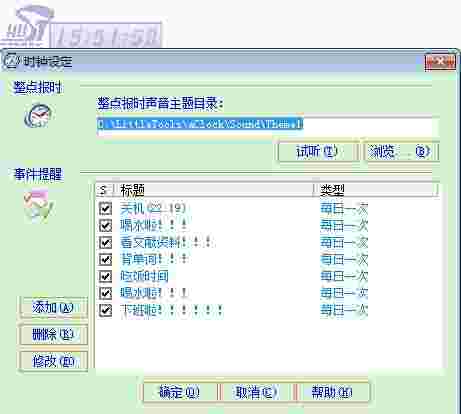Select the 背单词!!! list entry

click(x=155, y=259)
